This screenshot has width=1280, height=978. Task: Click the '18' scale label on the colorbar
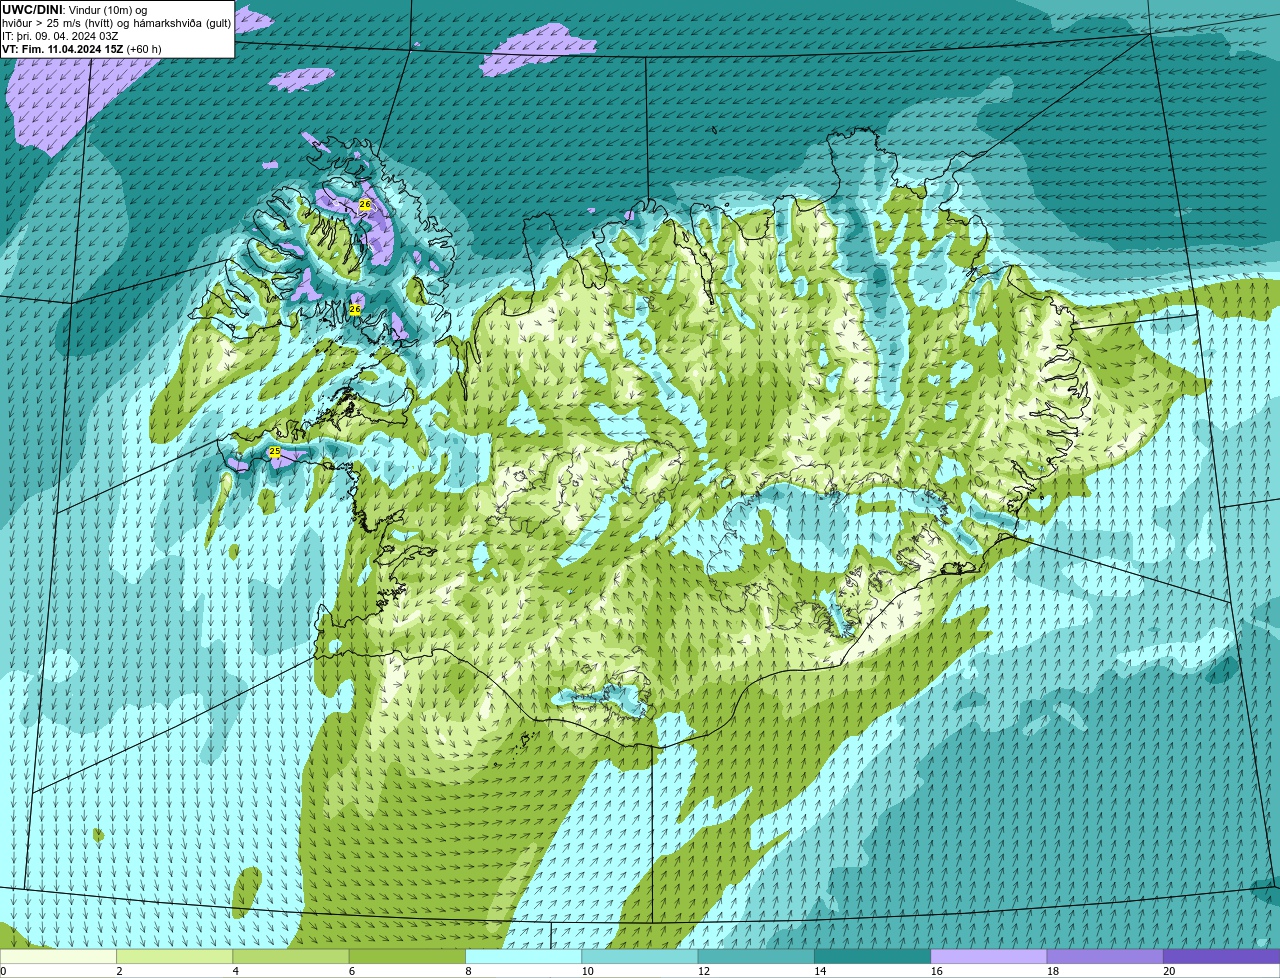coord(1053,971)
